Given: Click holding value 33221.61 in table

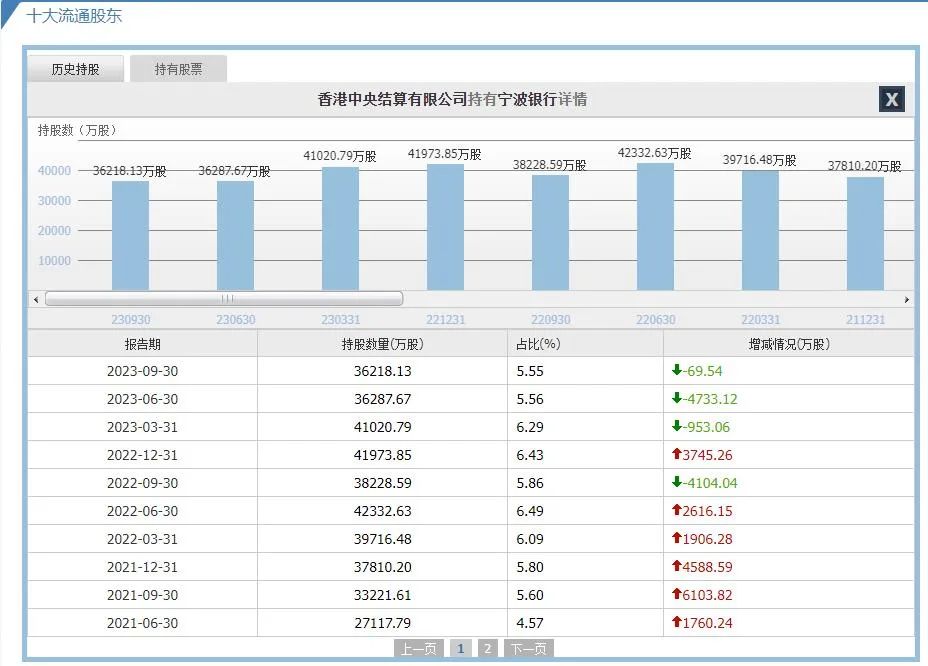Looking at the screenshot, I should 382,595.
